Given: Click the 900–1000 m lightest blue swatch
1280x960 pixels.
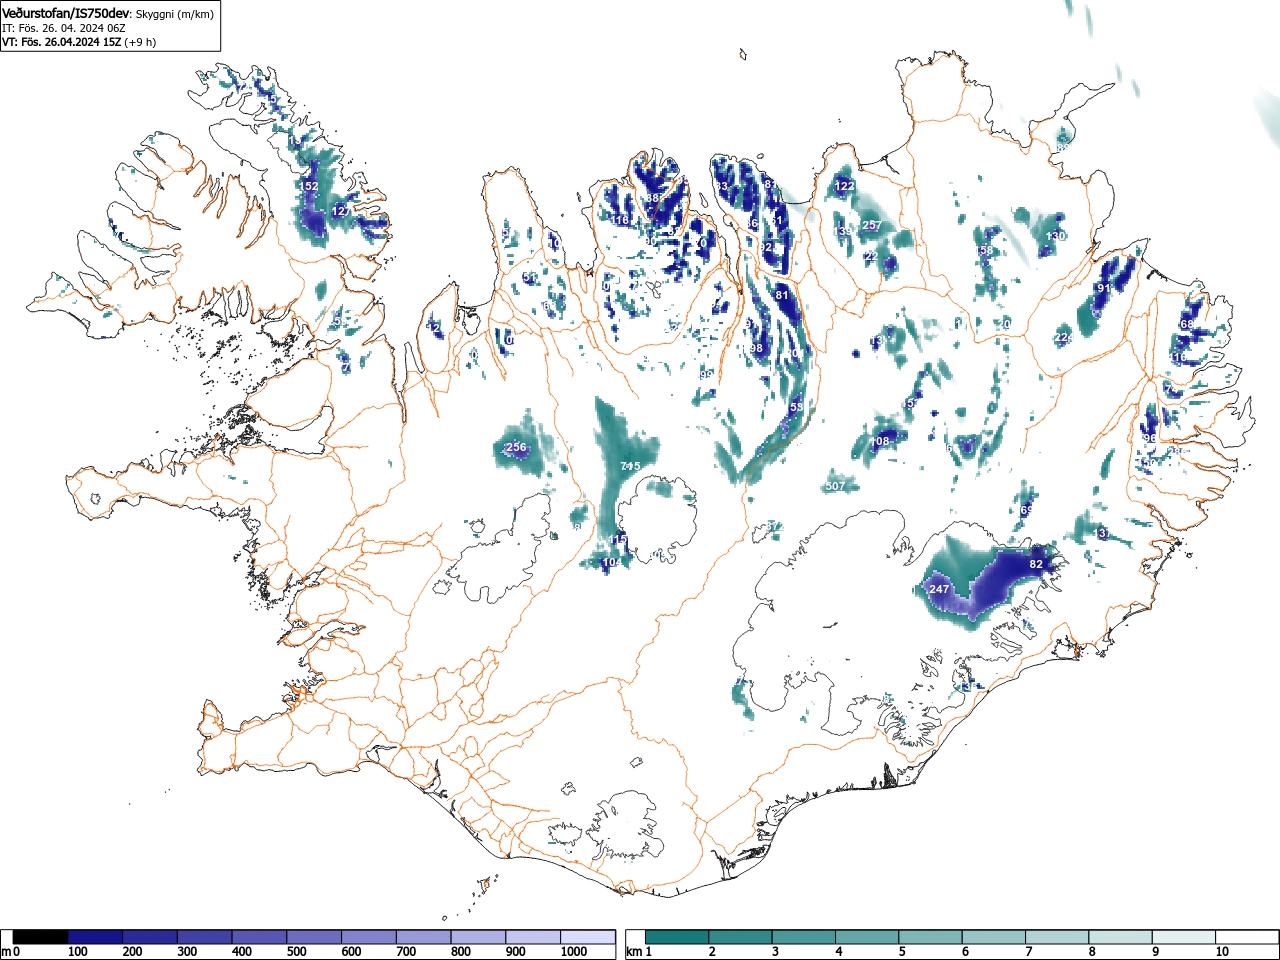Looking at the screenshot, I should point(533,937).
